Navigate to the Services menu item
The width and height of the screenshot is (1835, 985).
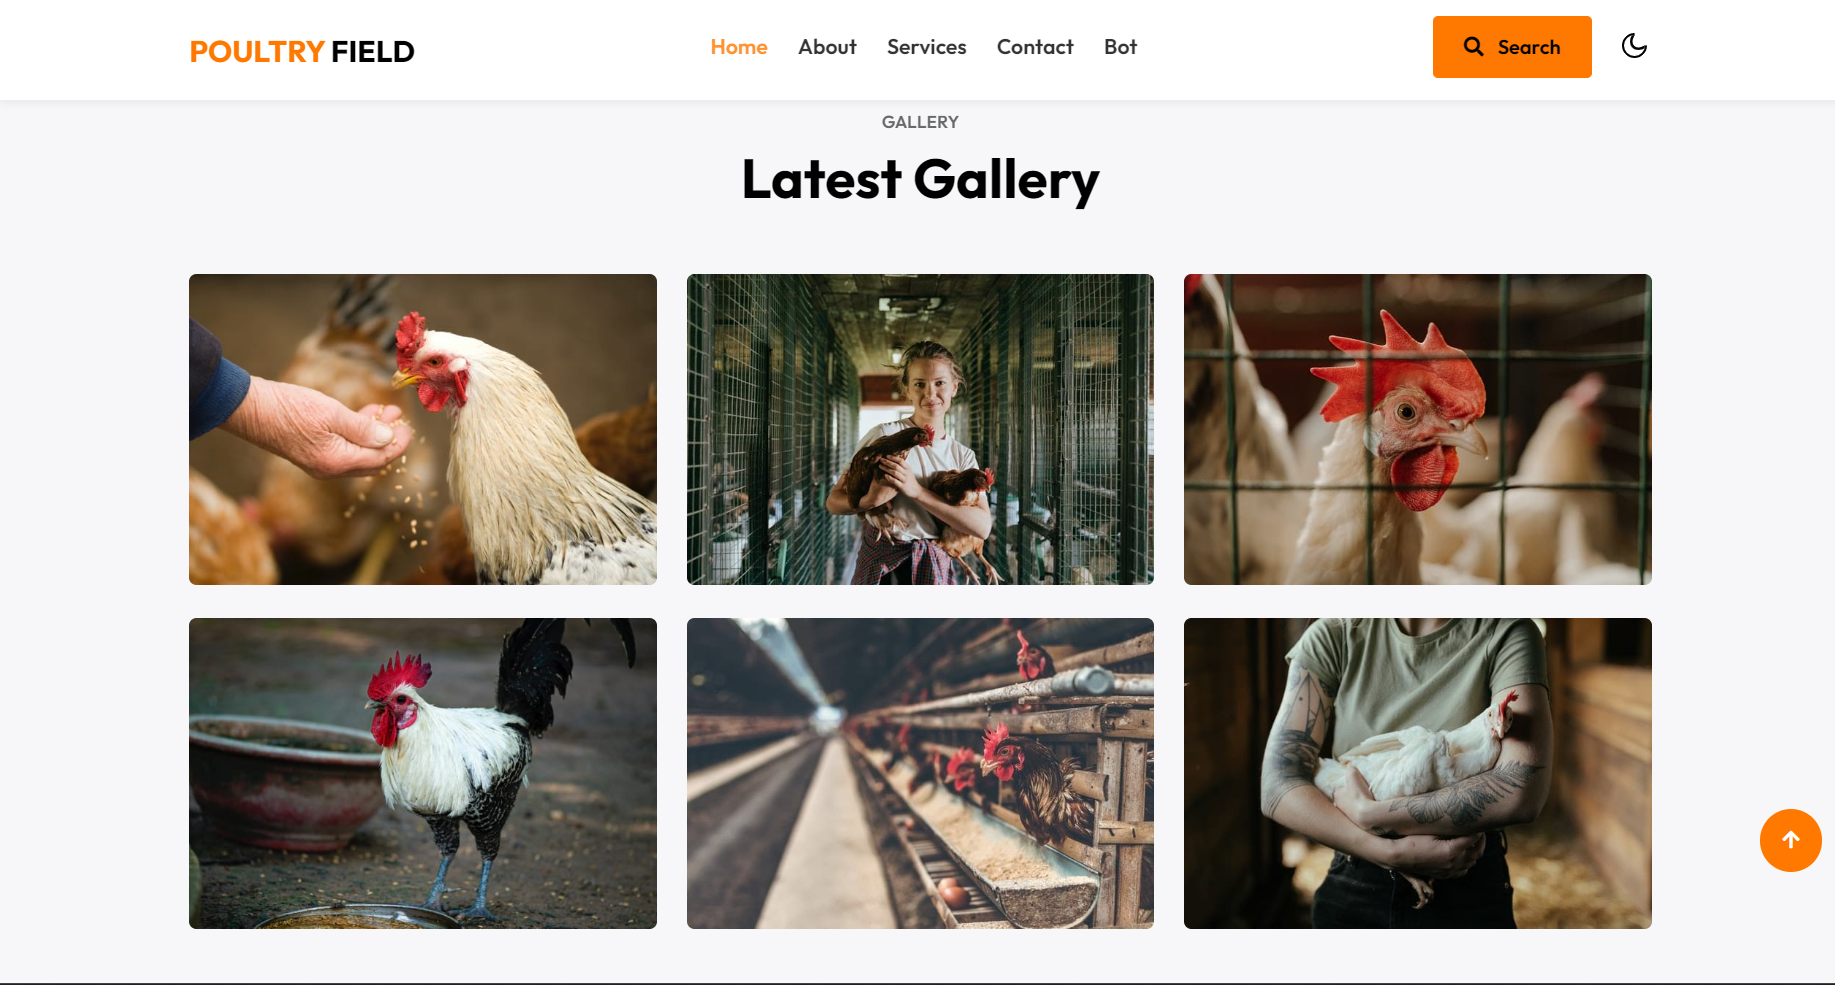tap(926, 47)
